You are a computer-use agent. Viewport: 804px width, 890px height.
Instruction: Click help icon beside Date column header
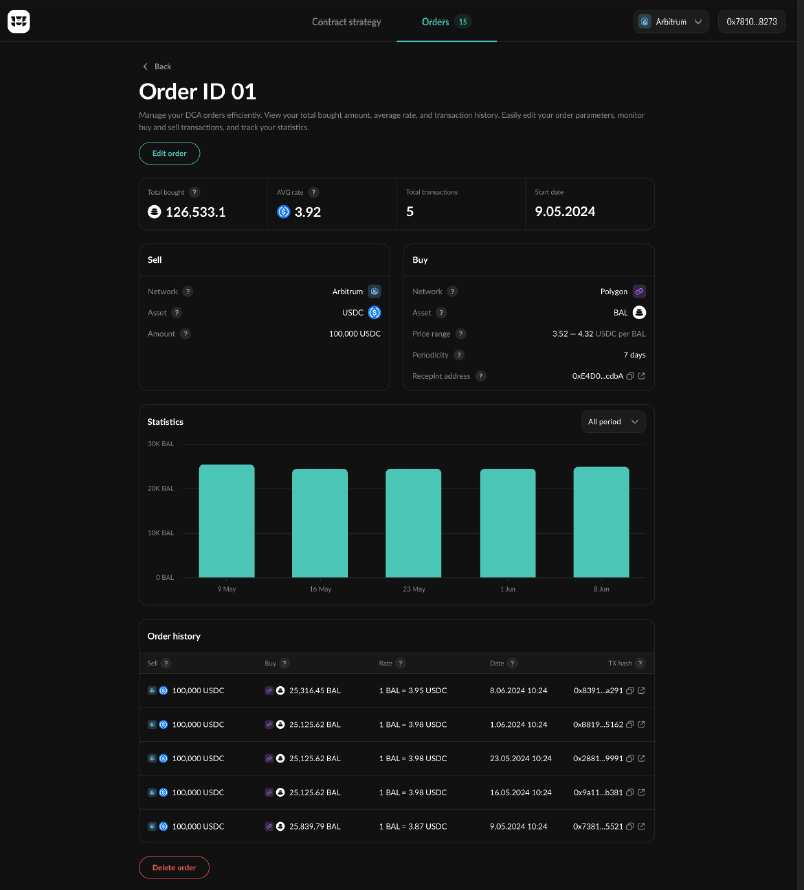tap(512, 663)
